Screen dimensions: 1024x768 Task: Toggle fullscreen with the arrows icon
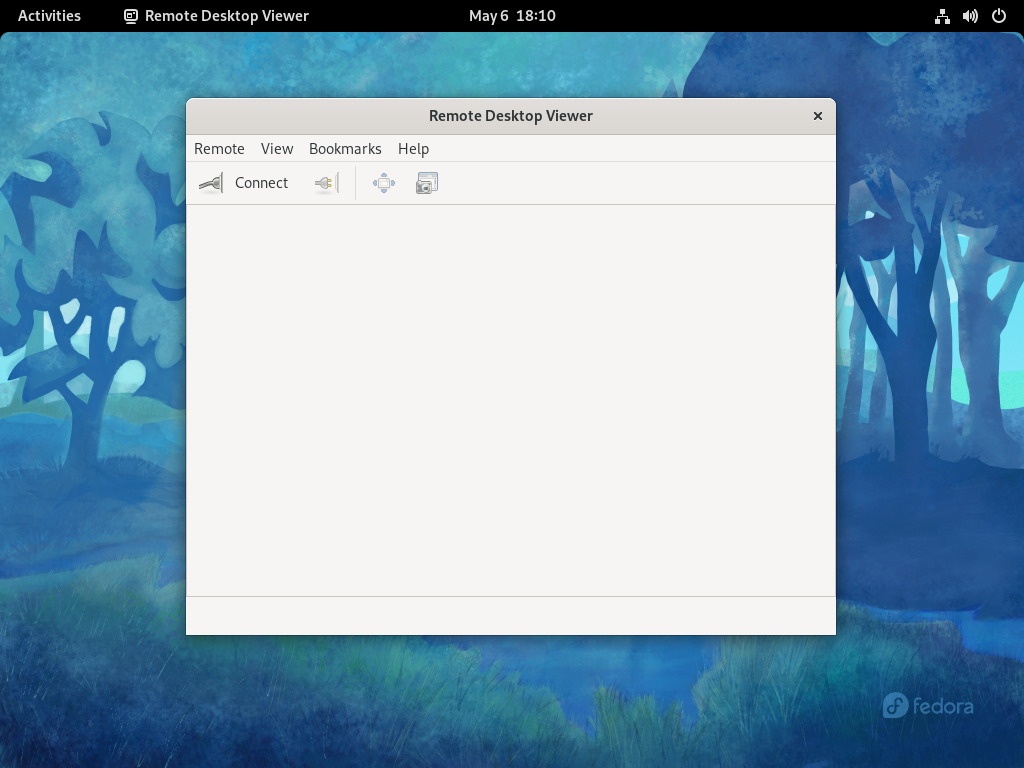click(384, 183)
